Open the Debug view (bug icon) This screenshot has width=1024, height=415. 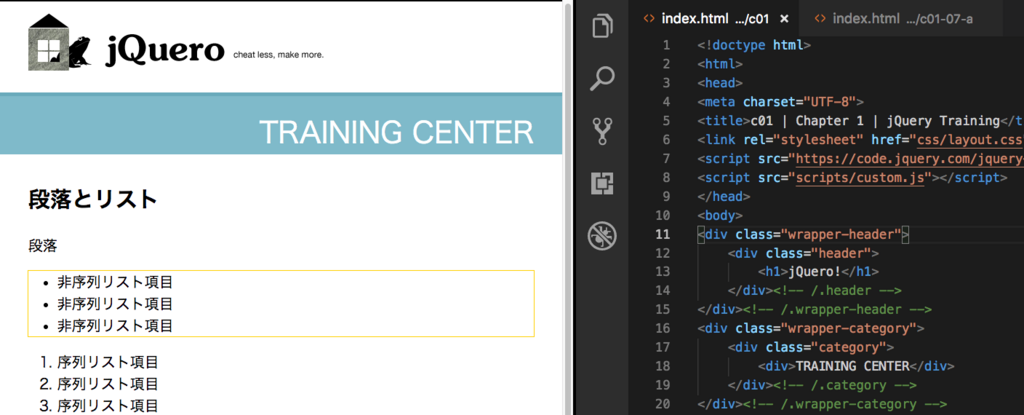point(602,236)
